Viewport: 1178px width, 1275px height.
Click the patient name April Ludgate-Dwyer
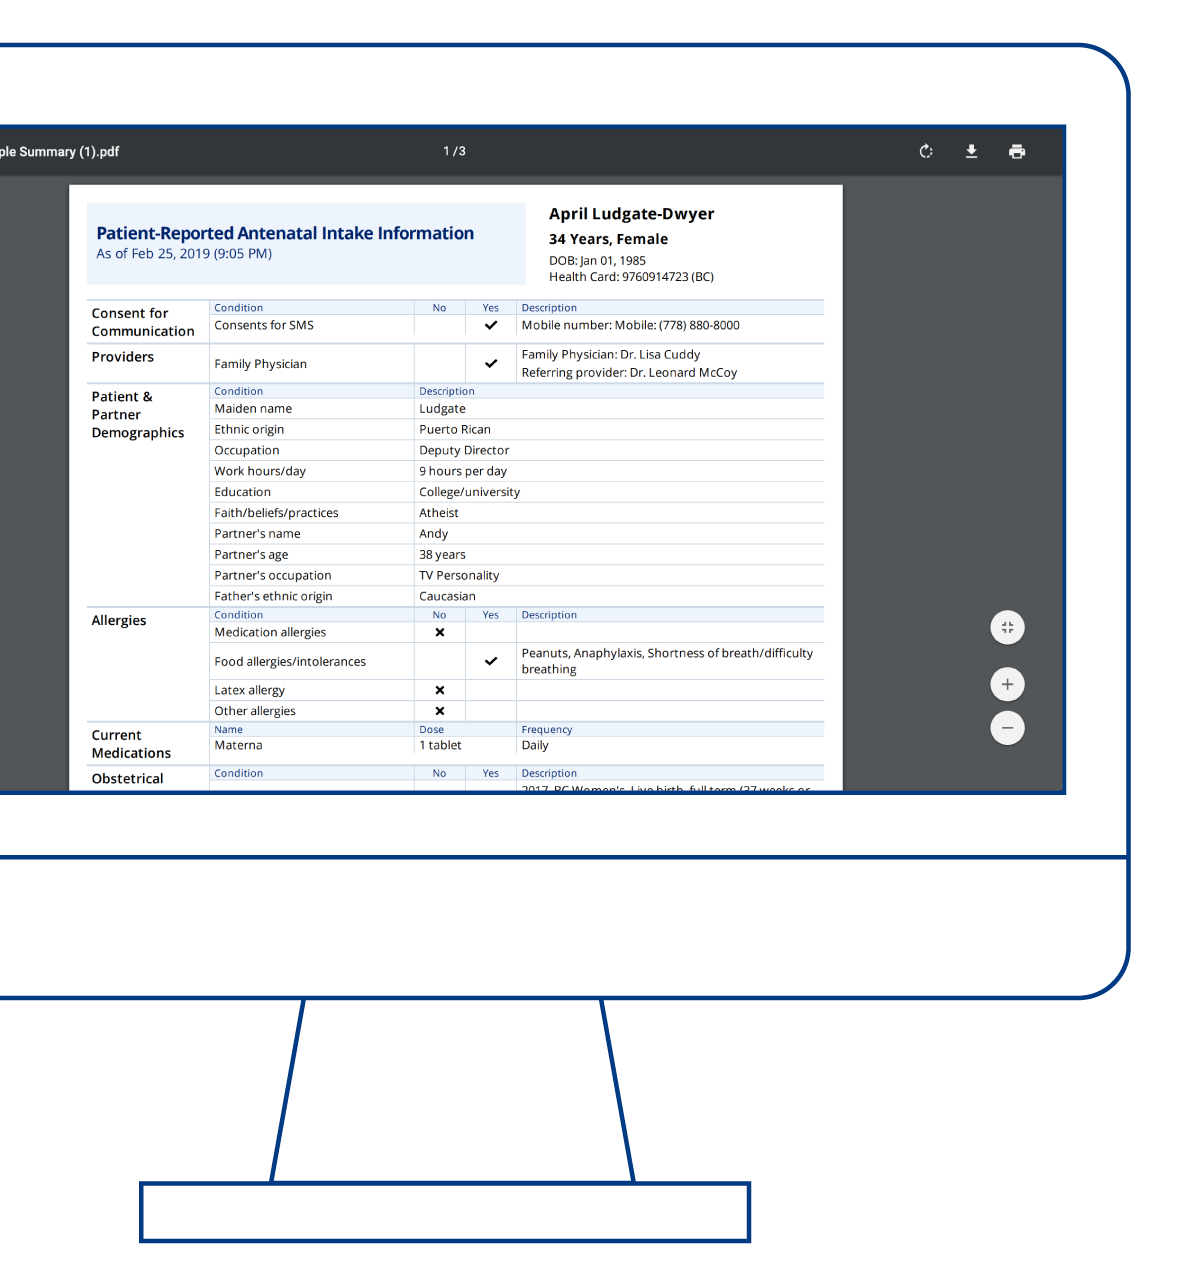coord(631,214)
